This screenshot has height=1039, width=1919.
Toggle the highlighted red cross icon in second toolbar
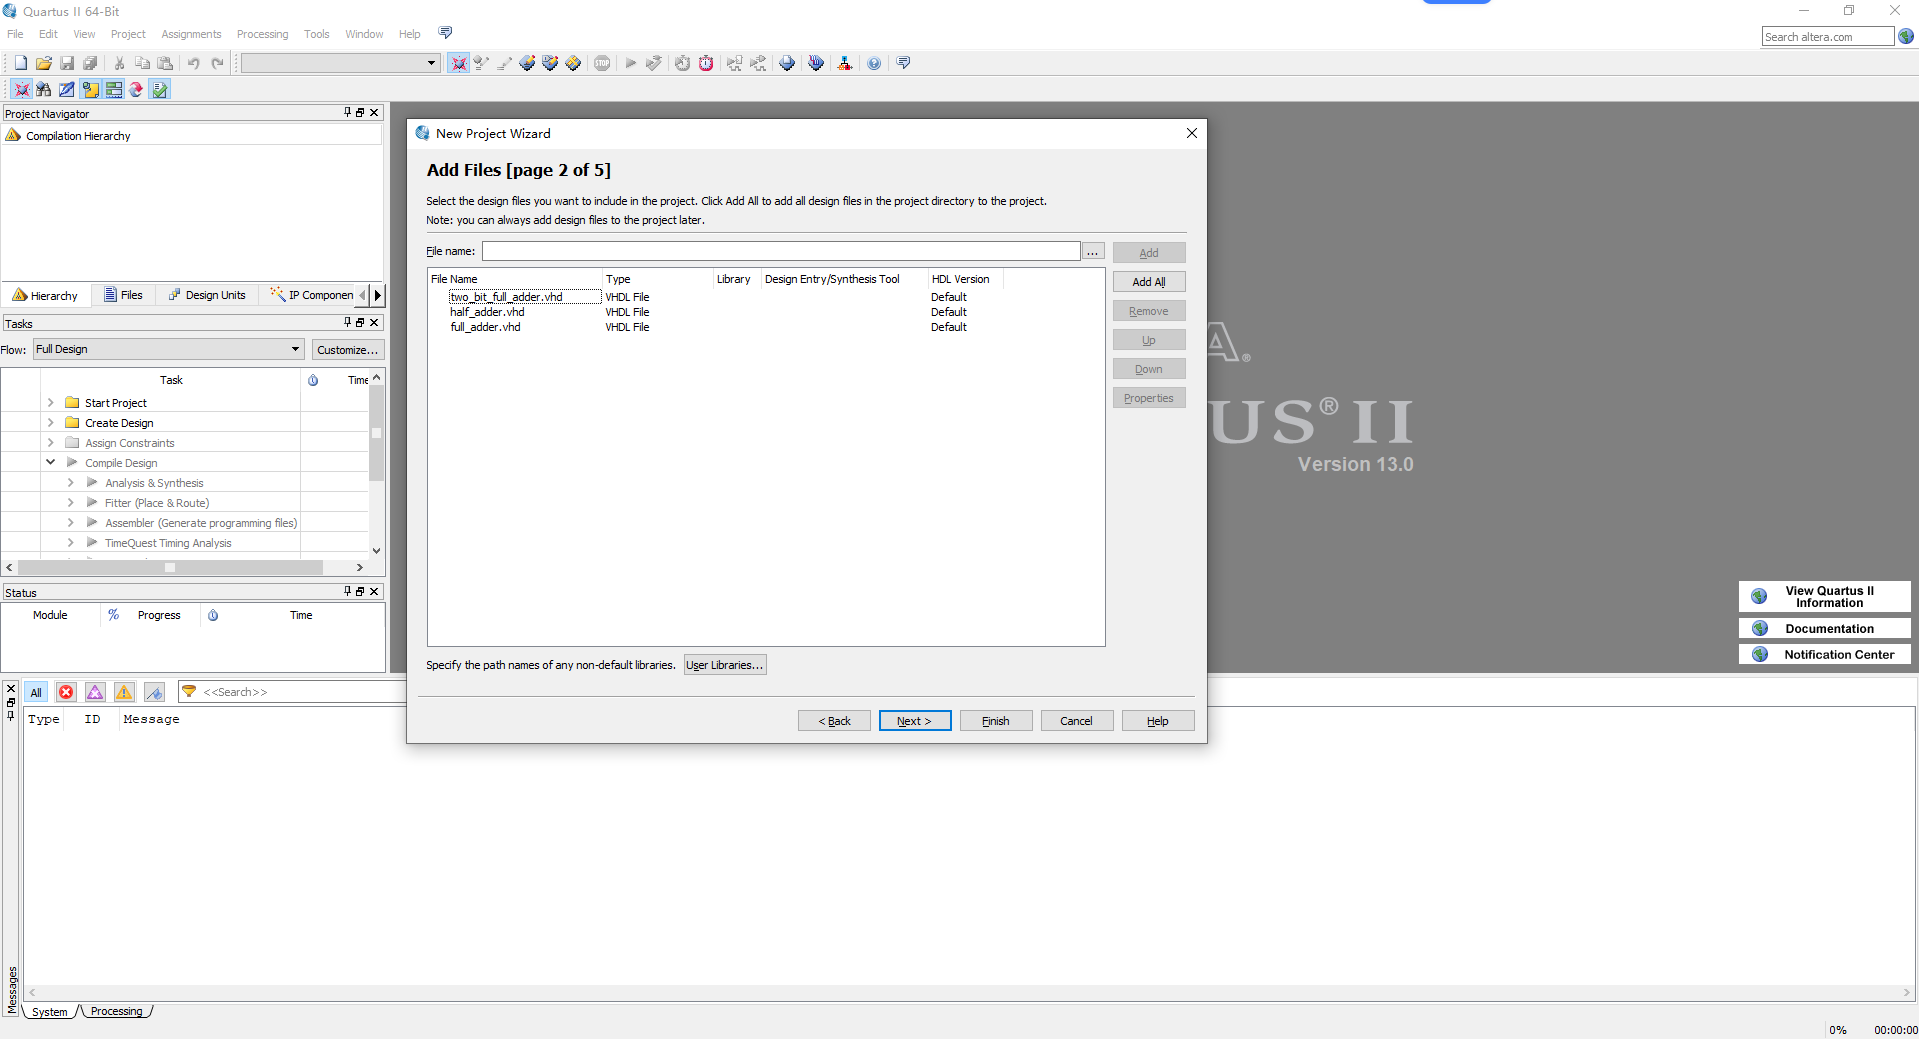[x=21, y=89]
